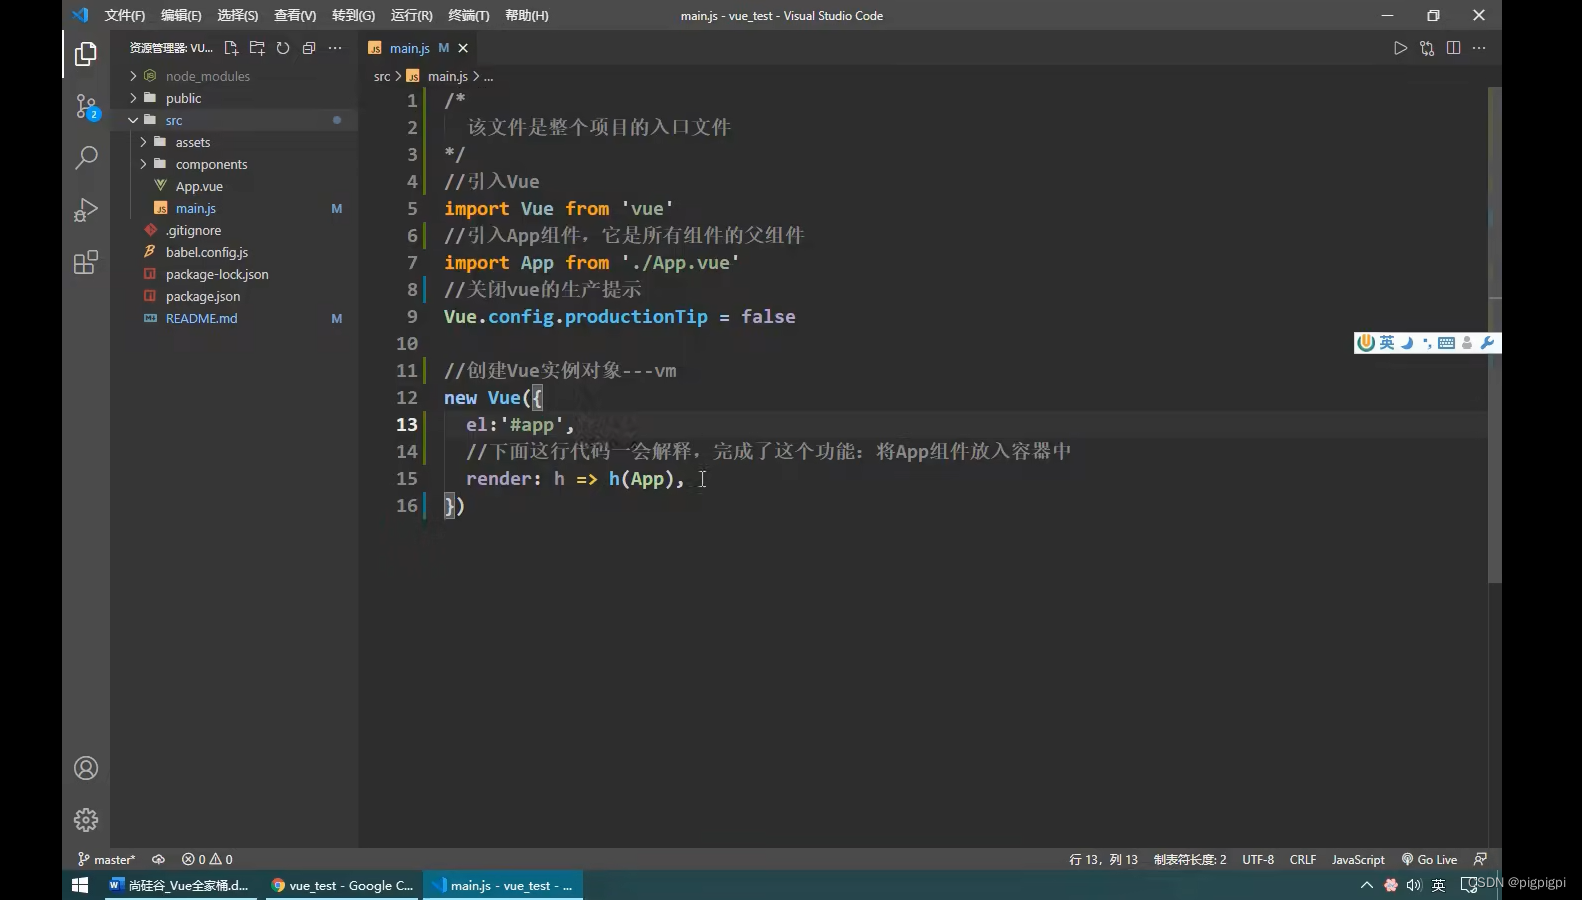Open the 文件(F) menu
The image size is (1582, 900).
coord(125,15)
